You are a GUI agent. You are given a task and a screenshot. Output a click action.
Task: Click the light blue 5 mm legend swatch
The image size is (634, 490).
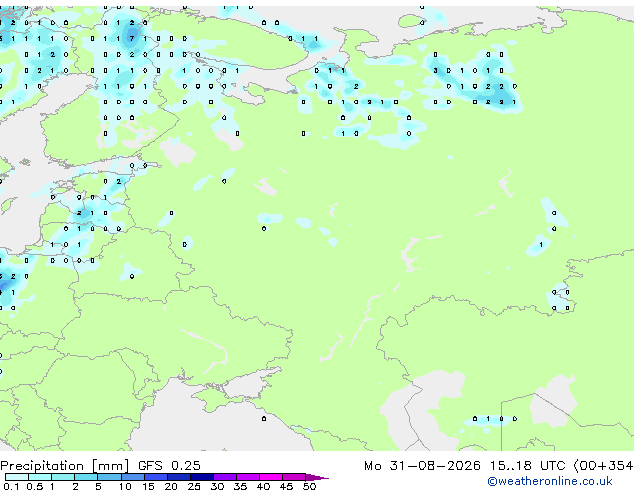[110, 477]
